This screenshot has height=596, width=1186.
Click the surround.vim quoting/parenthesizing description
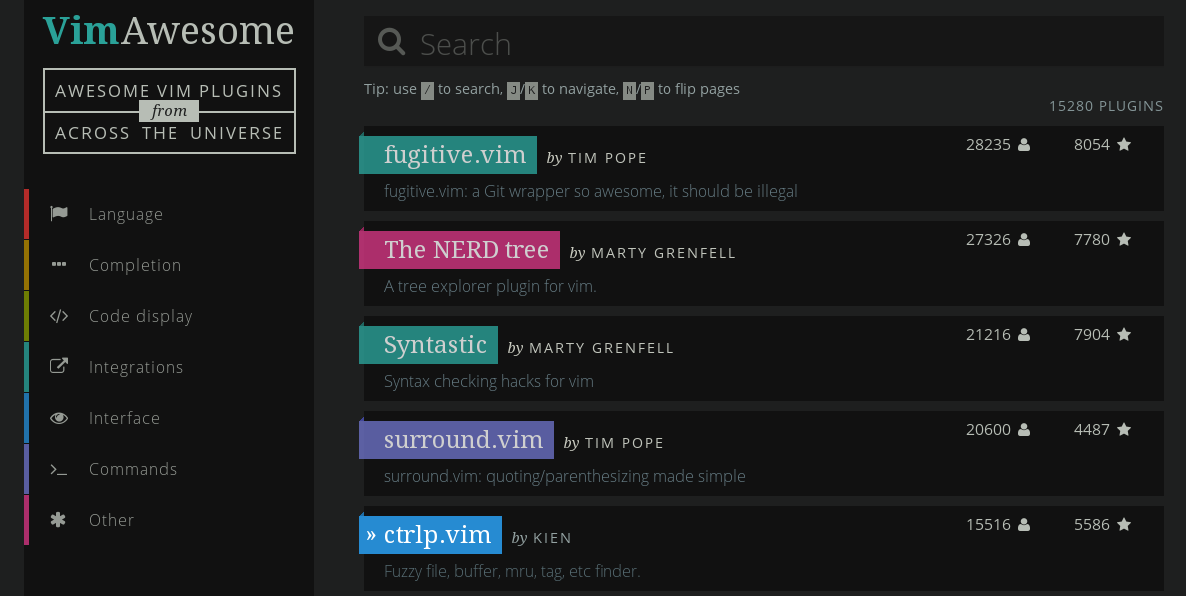click(x=564, y=476)
